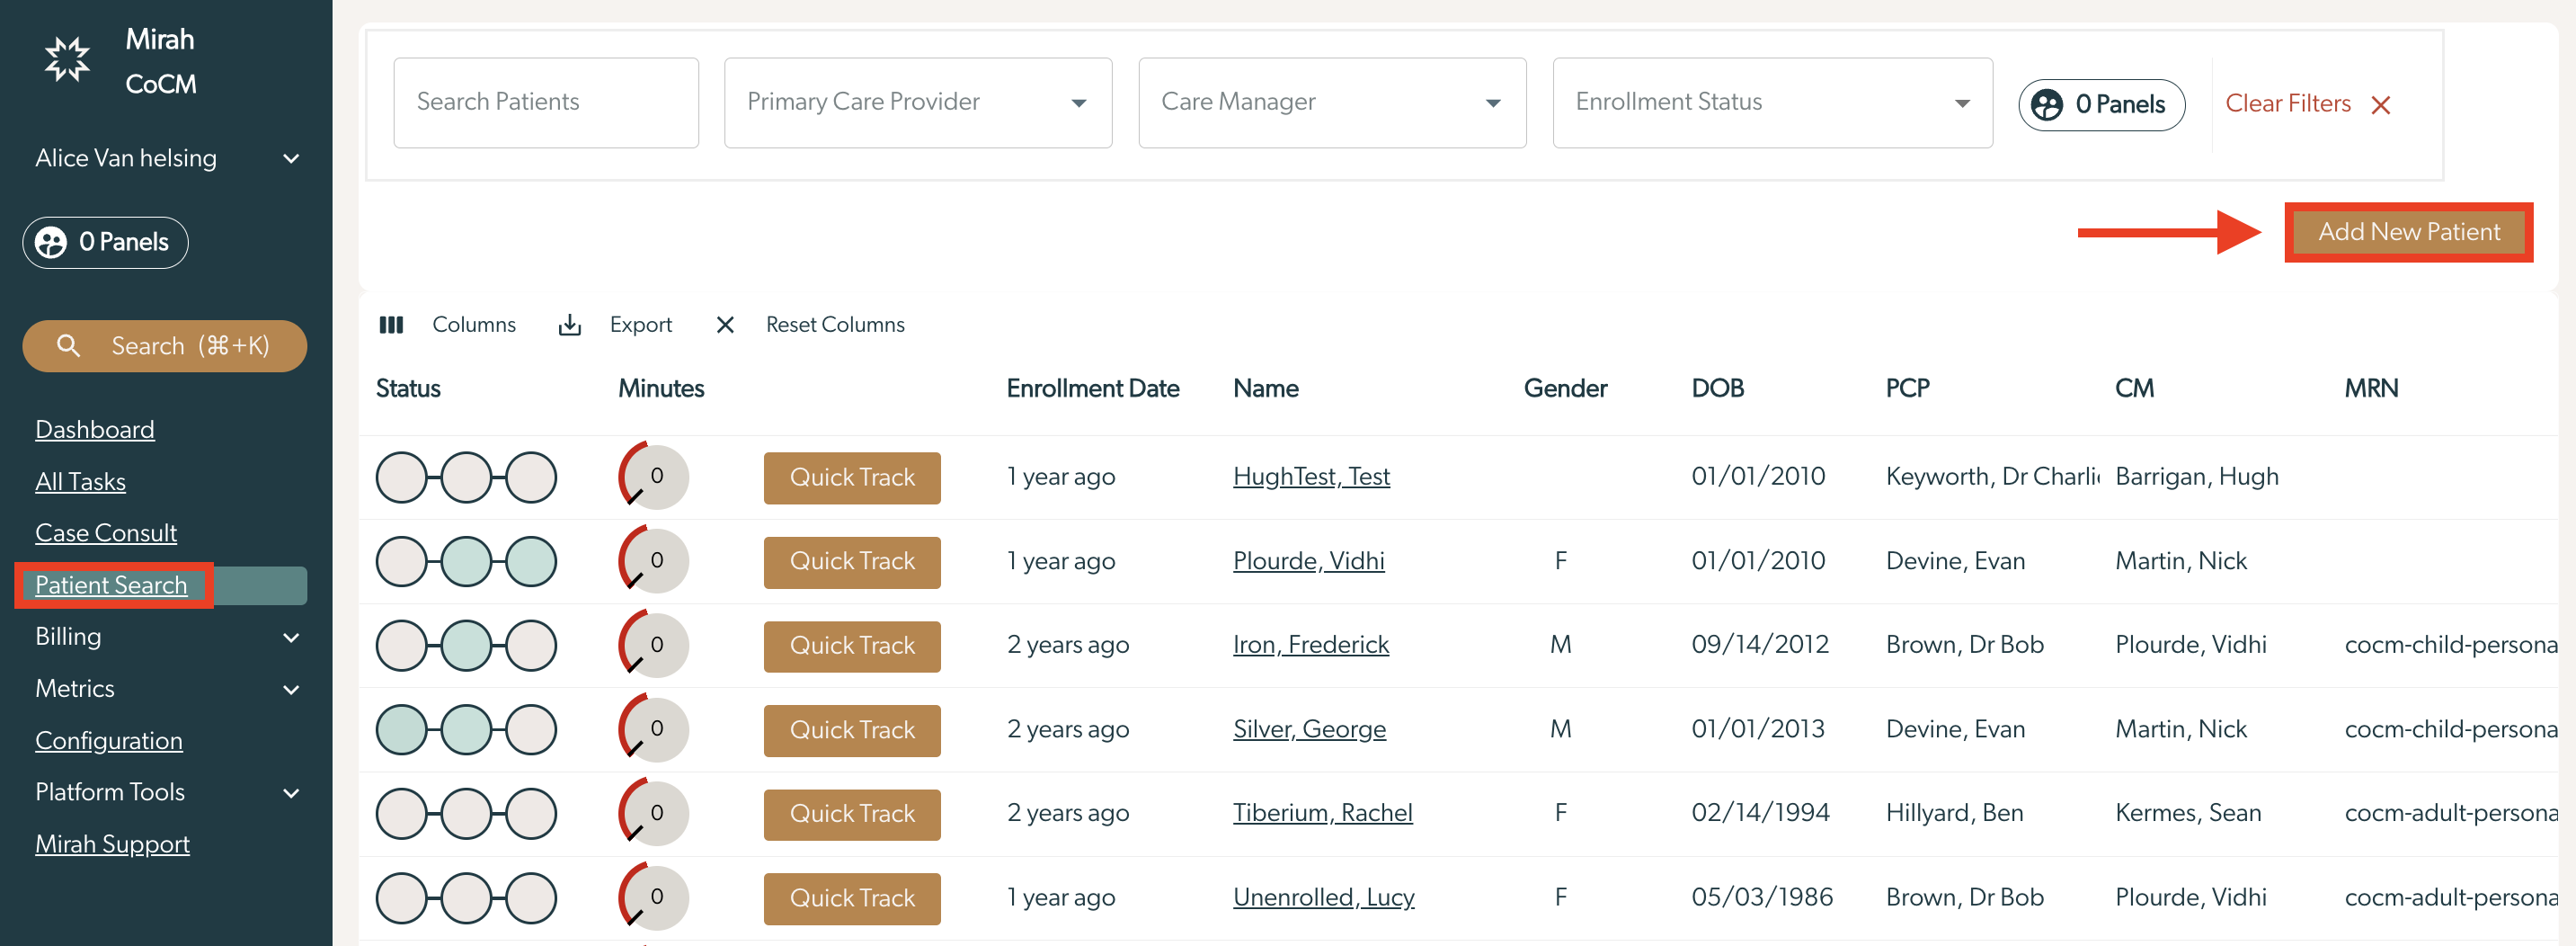2576x946 pixels.
Task: Click status circles for Silver, George
Action: click(x=466, y=729)
